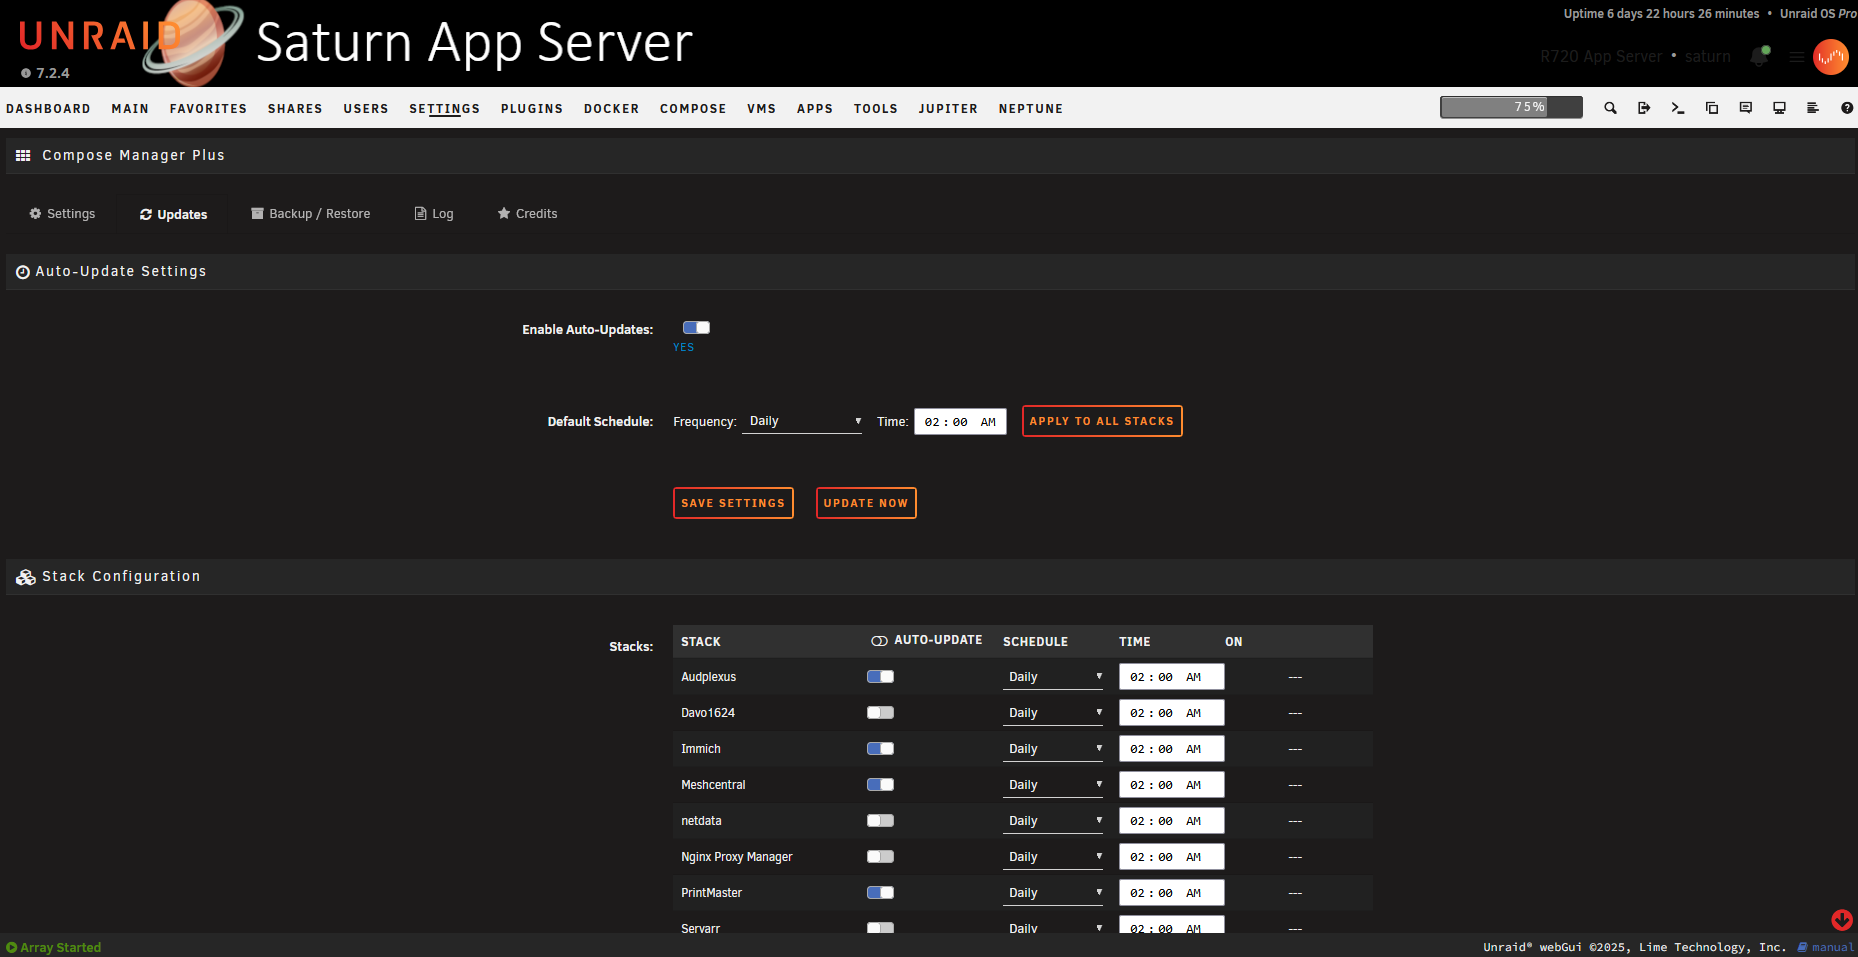
Task: Open the Log tab
Action: pyautogui.click(x=434, y=214)
